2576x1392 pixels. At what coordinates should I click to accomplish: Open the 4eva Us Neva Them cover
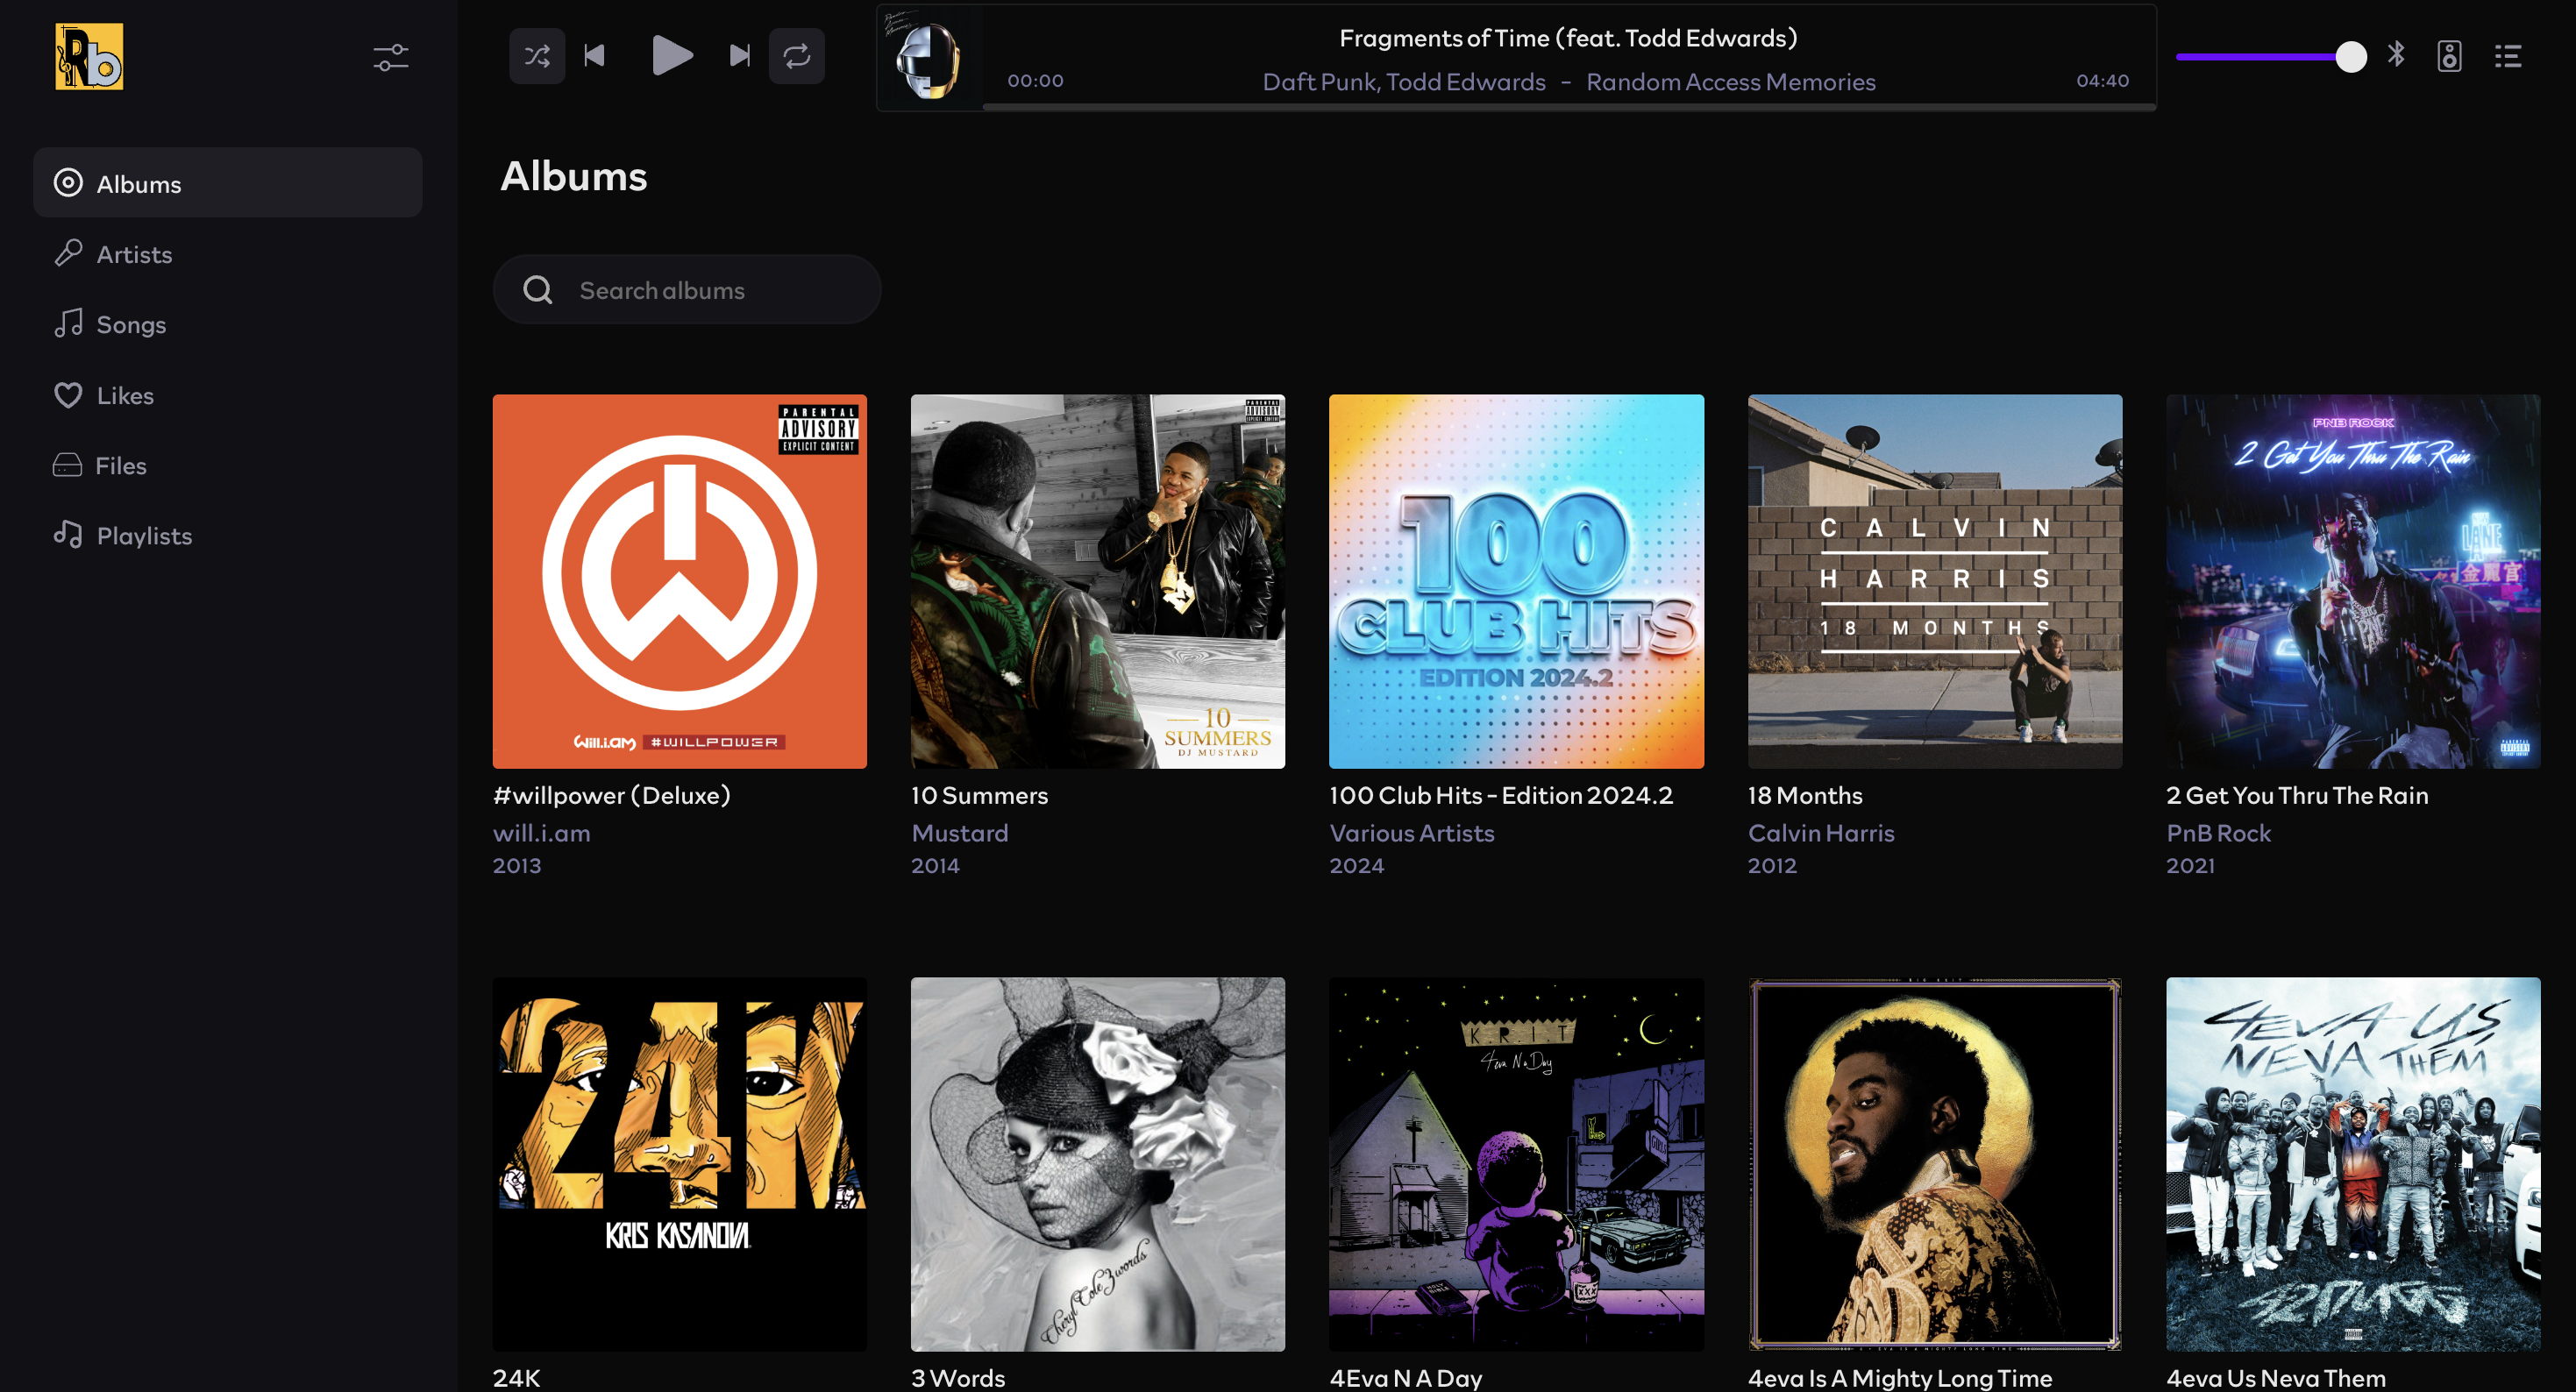coord(2353,1164)
